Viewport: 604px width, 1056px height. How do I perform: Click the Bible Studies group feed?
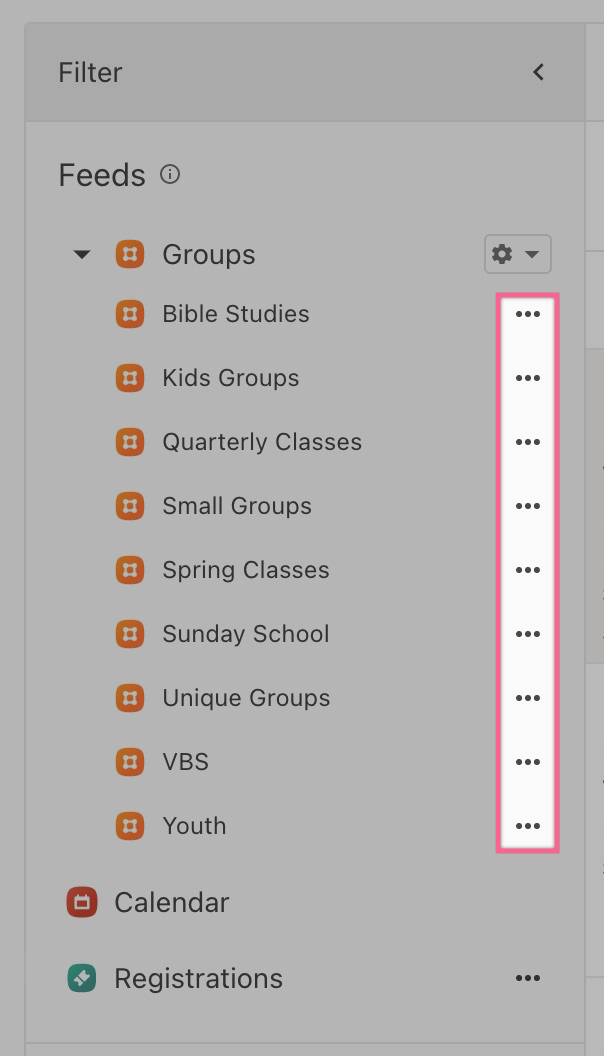point(235,314)
